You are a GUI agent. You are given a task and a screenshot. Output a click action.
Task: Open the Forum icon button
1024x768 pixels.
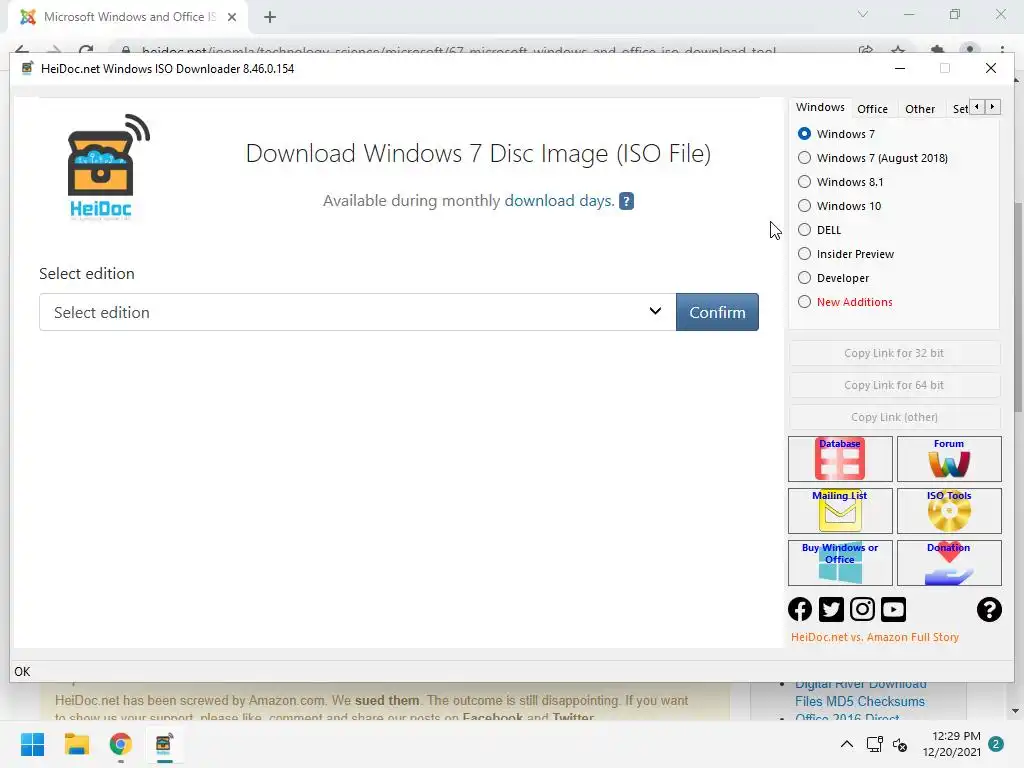click(x=949, y=459)
